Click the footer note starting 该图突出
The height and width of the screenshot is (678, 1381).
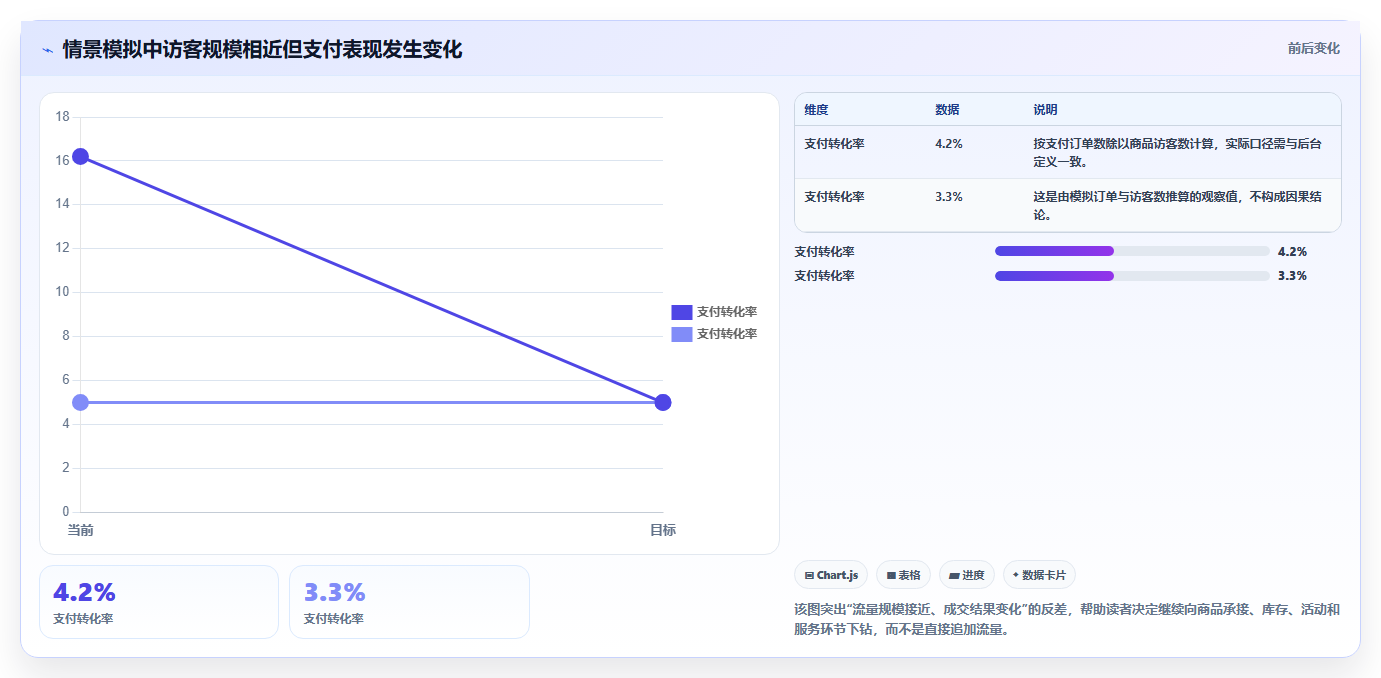pyautogui.click(x=1067, y=620)
